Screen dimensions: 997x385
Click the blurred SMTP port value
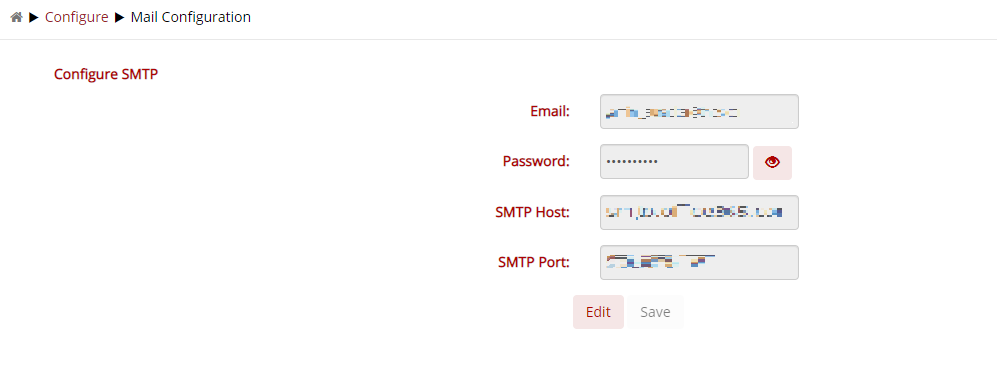point(661,261)
